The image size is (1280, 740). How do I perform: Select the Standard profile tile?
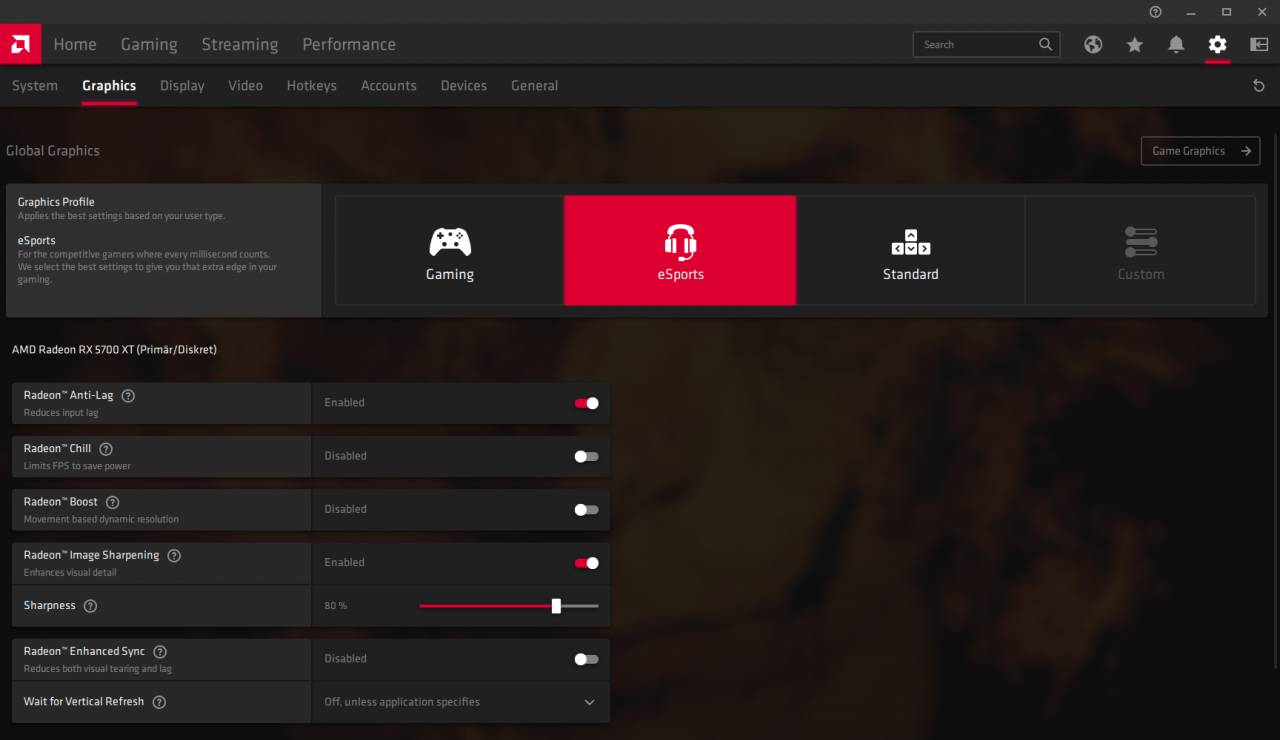pyautogui.click(x=911, y=250)
